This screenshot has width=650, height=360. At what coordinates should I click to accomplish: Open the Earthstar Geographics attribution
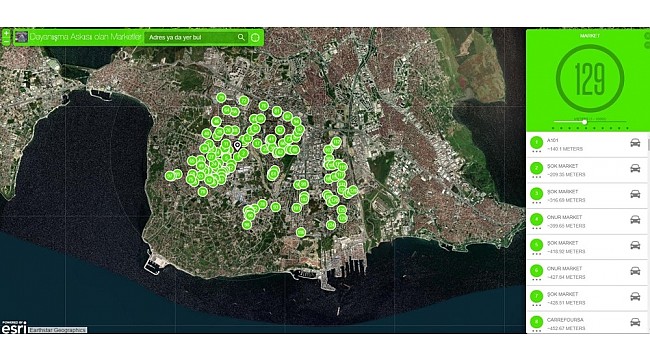coord(58,330)
